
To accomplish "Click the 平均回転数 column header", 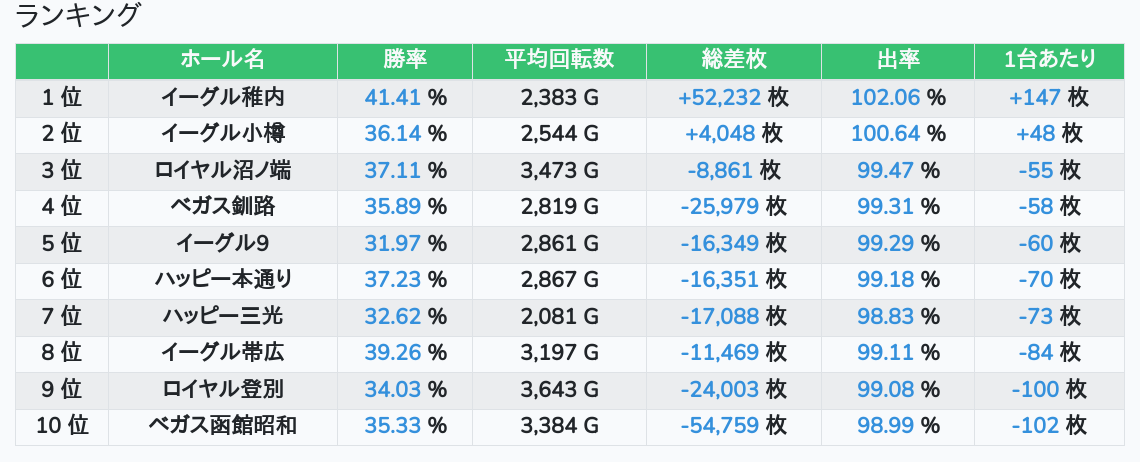I will point(559,60).
